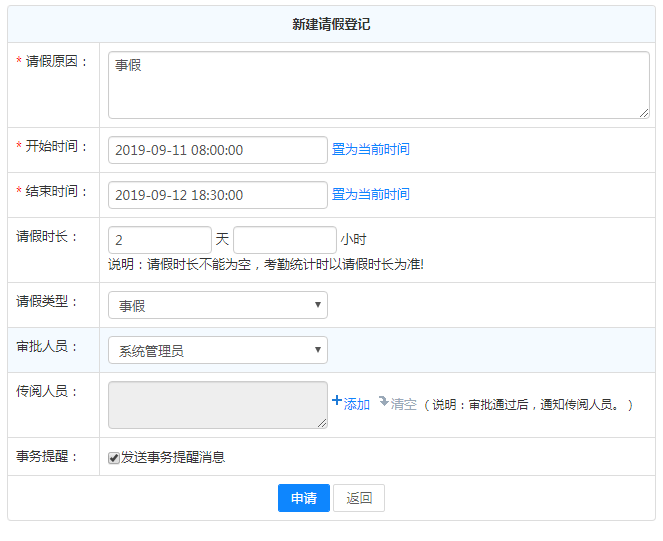Click 置为当前时间 next to 开始时间
Image resolution: width=663 pixels, height=541 pixels.
[x=370, y=149]
